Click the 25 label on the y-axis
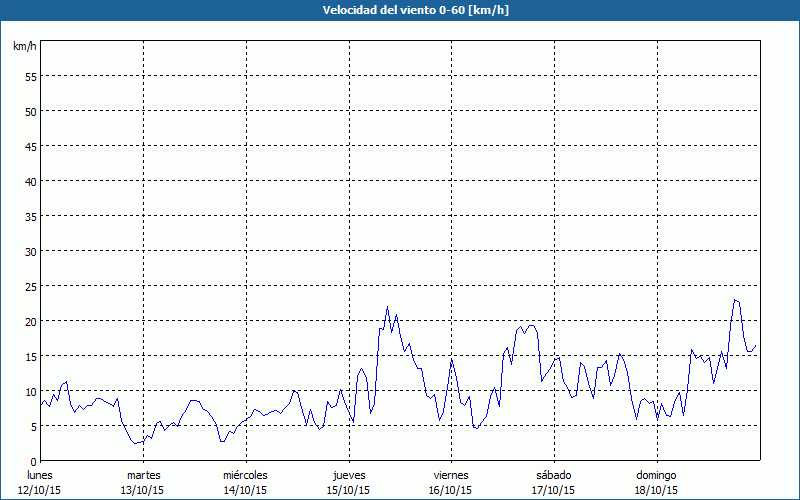800x500 pixels. click(30, 286)
